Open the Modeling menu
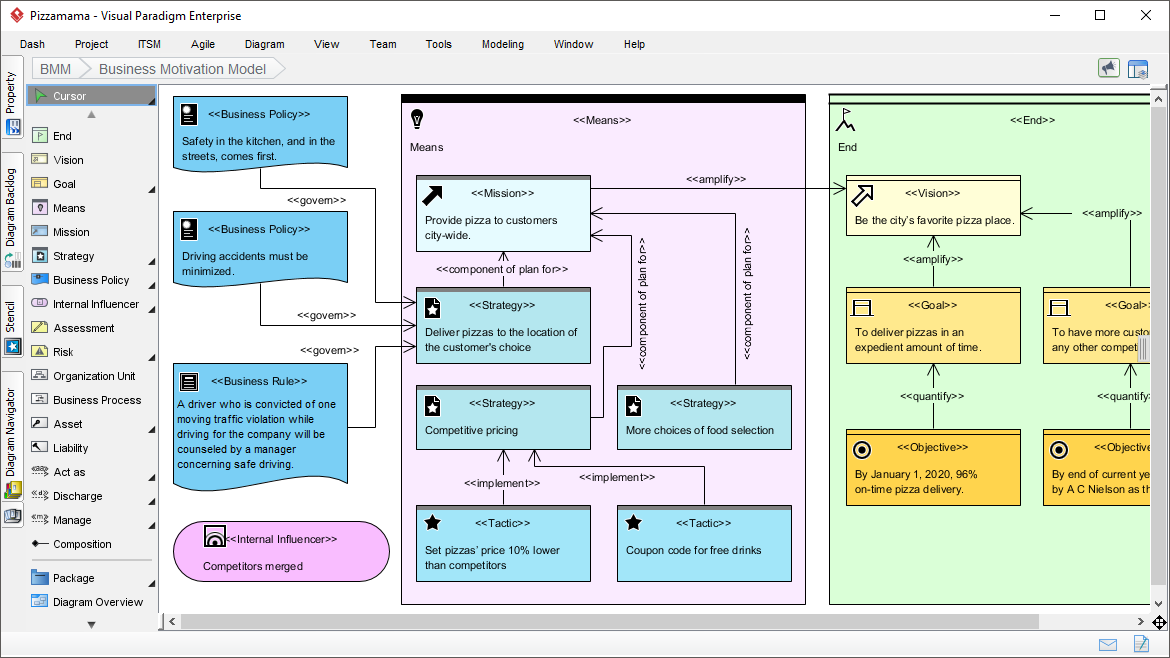This screenshot has width=1170, height=658. [502, 44]
